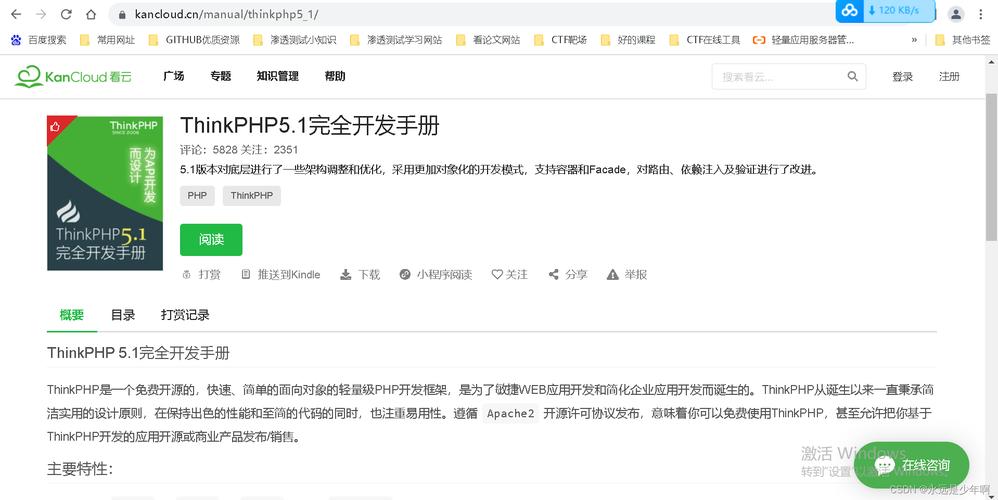Open the GITHUB优质资源 bookmark folder
The width and height of the screenshot is (998, 500).
[194, 40]
